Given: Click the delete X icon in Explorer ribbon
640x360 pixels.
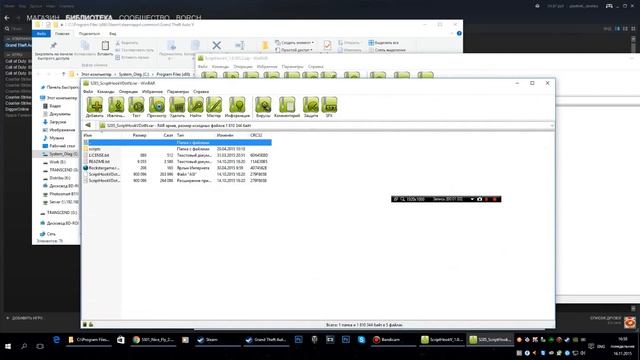Looking at the screenshot, I should [x=217, y=45].
